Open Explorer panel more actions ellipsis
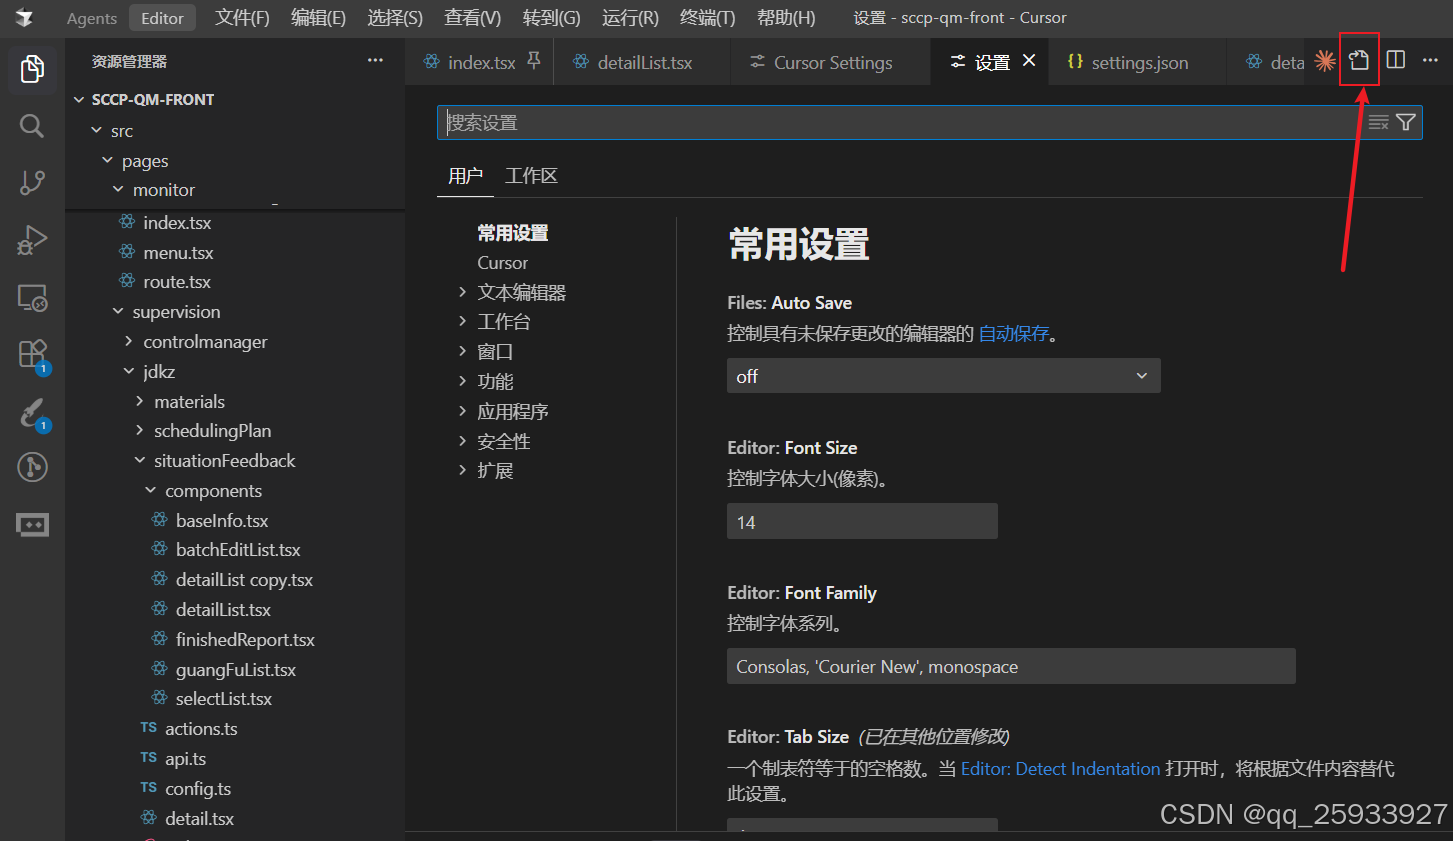The image size is (1453, 841). click(x=375, y=61)
